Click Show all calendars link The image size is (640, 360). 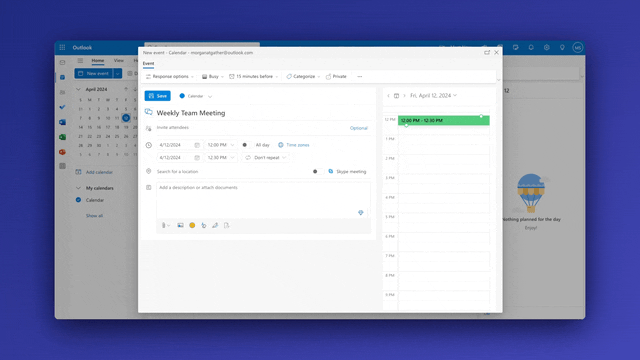tap(94, 216)
